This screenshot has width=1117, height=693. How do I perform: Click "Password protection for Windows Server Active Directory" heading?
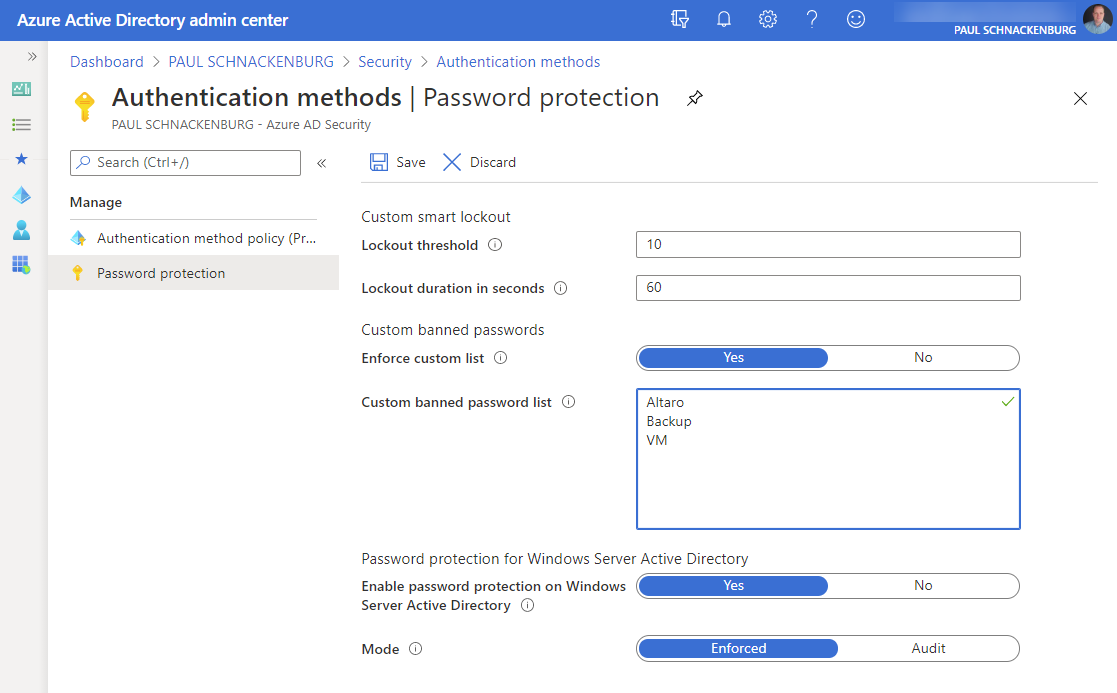click(555, 558)
